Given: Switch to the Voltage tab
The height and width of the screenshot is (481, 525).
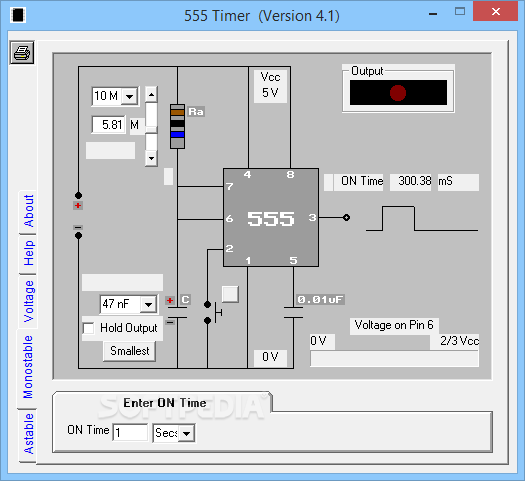Looking at the screenshot, I should point(28,301).
